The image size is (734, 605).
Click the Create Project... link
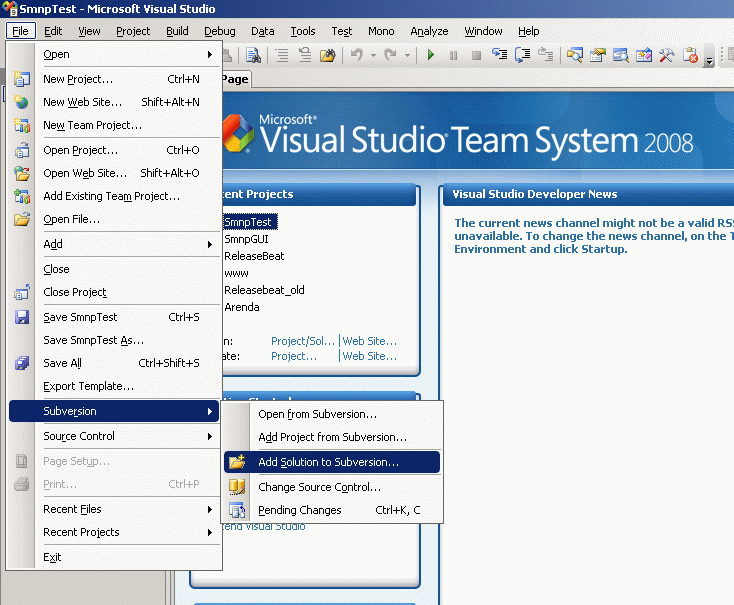click(x=294, y=356)
